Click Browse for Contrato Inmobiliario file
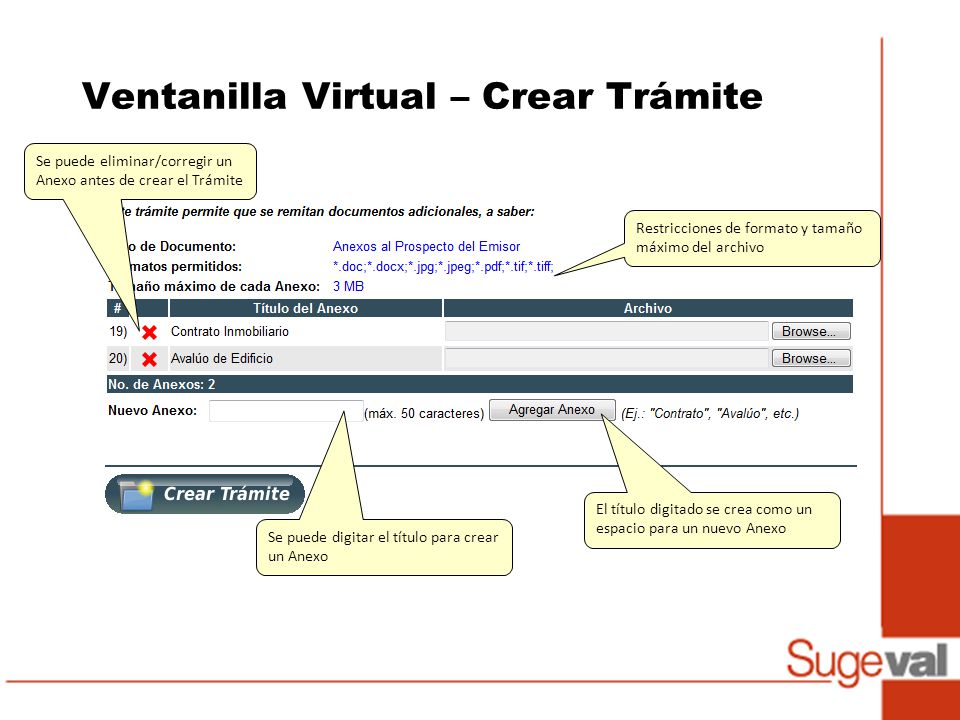The image size is (960, 720). [811, 331]
